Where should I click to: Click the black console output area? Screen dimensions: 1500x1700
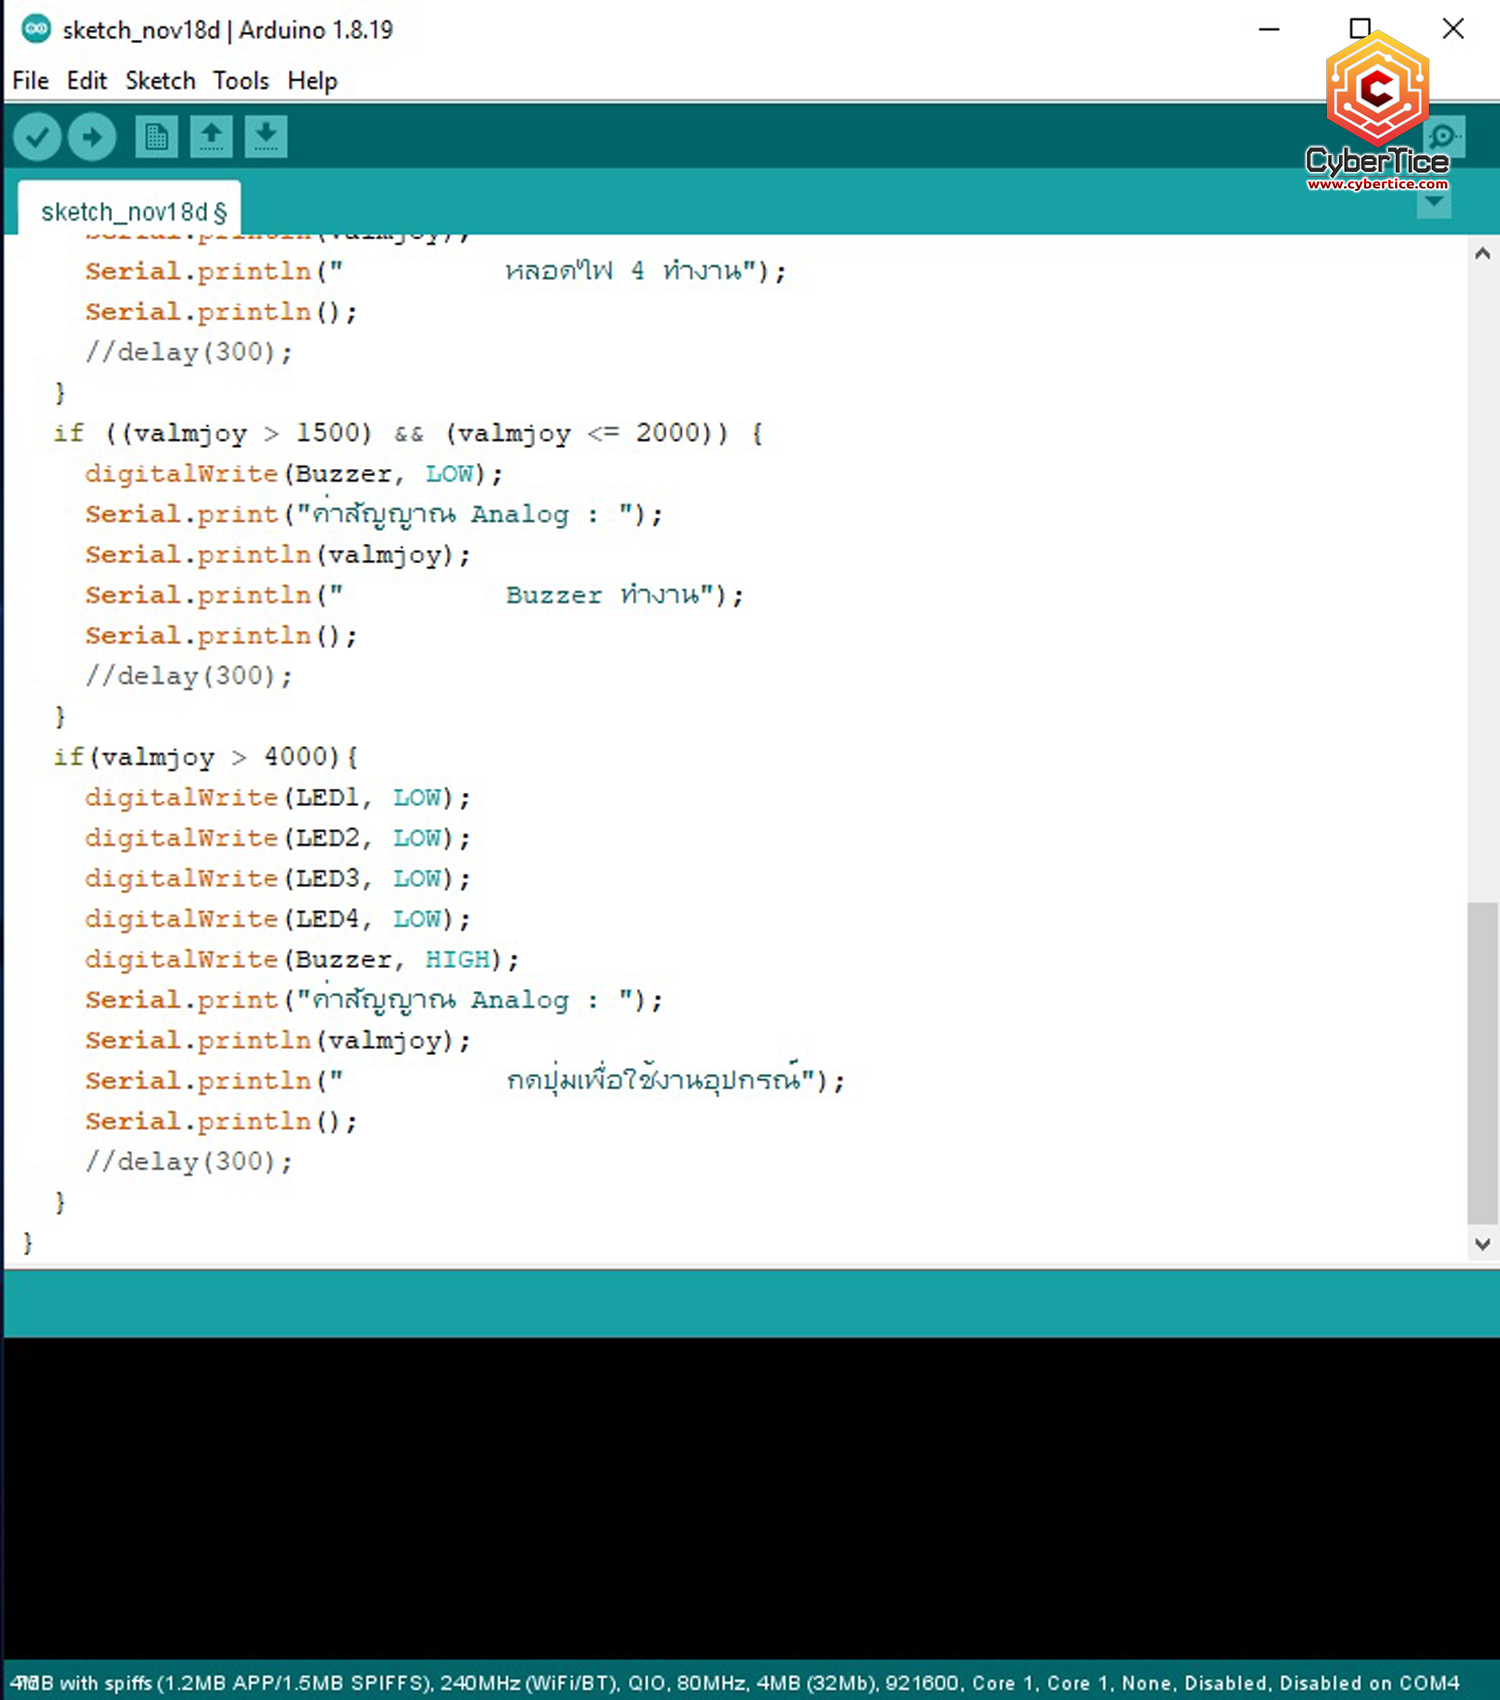pos(750,1500)
